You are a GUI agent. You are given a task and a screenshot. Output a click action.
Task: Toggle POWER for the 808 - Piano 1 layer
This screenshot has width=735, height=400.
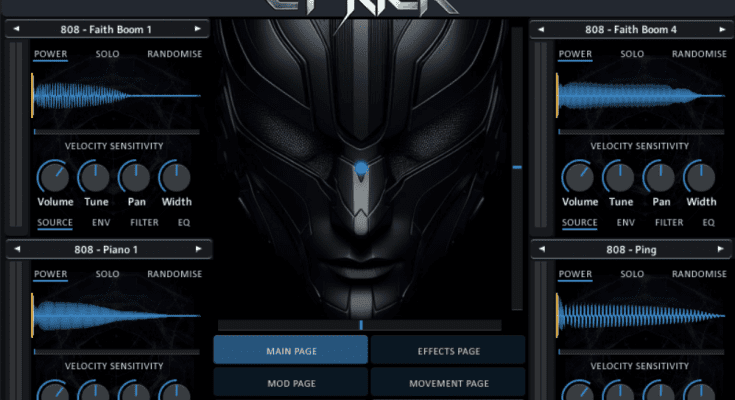click(49, 274)
